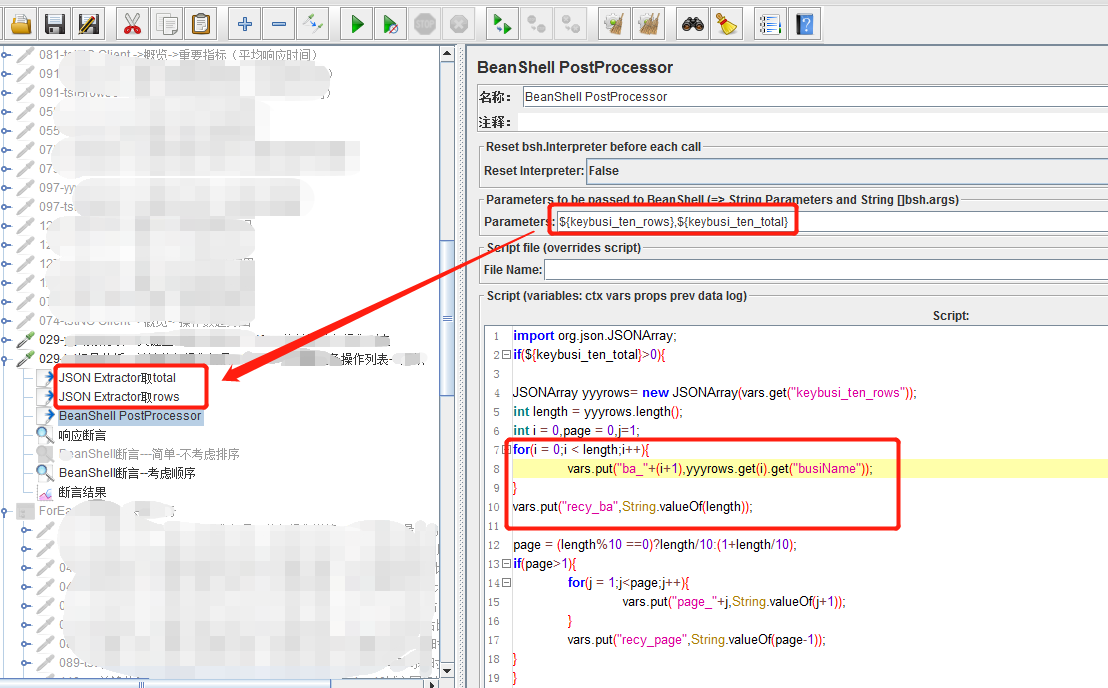
Task: Select JSON Extractor取total tree node
Action: 117,378
